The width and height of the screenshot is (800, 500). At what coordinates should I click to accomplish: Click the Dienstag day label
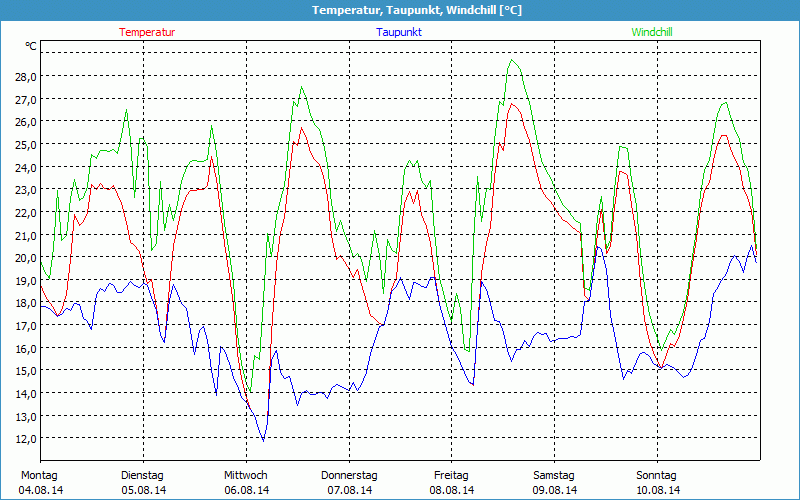tap(142, 476)
